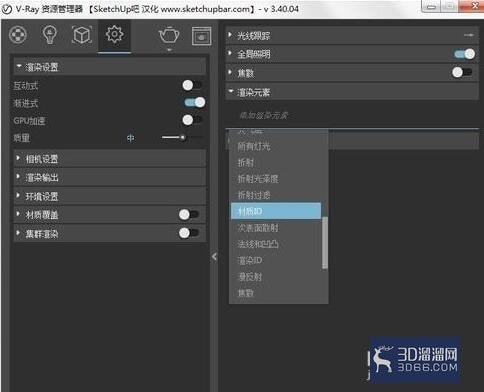Click the 质量 label
The height and width of the screenshot is (392, 484).
coord(22,138)
